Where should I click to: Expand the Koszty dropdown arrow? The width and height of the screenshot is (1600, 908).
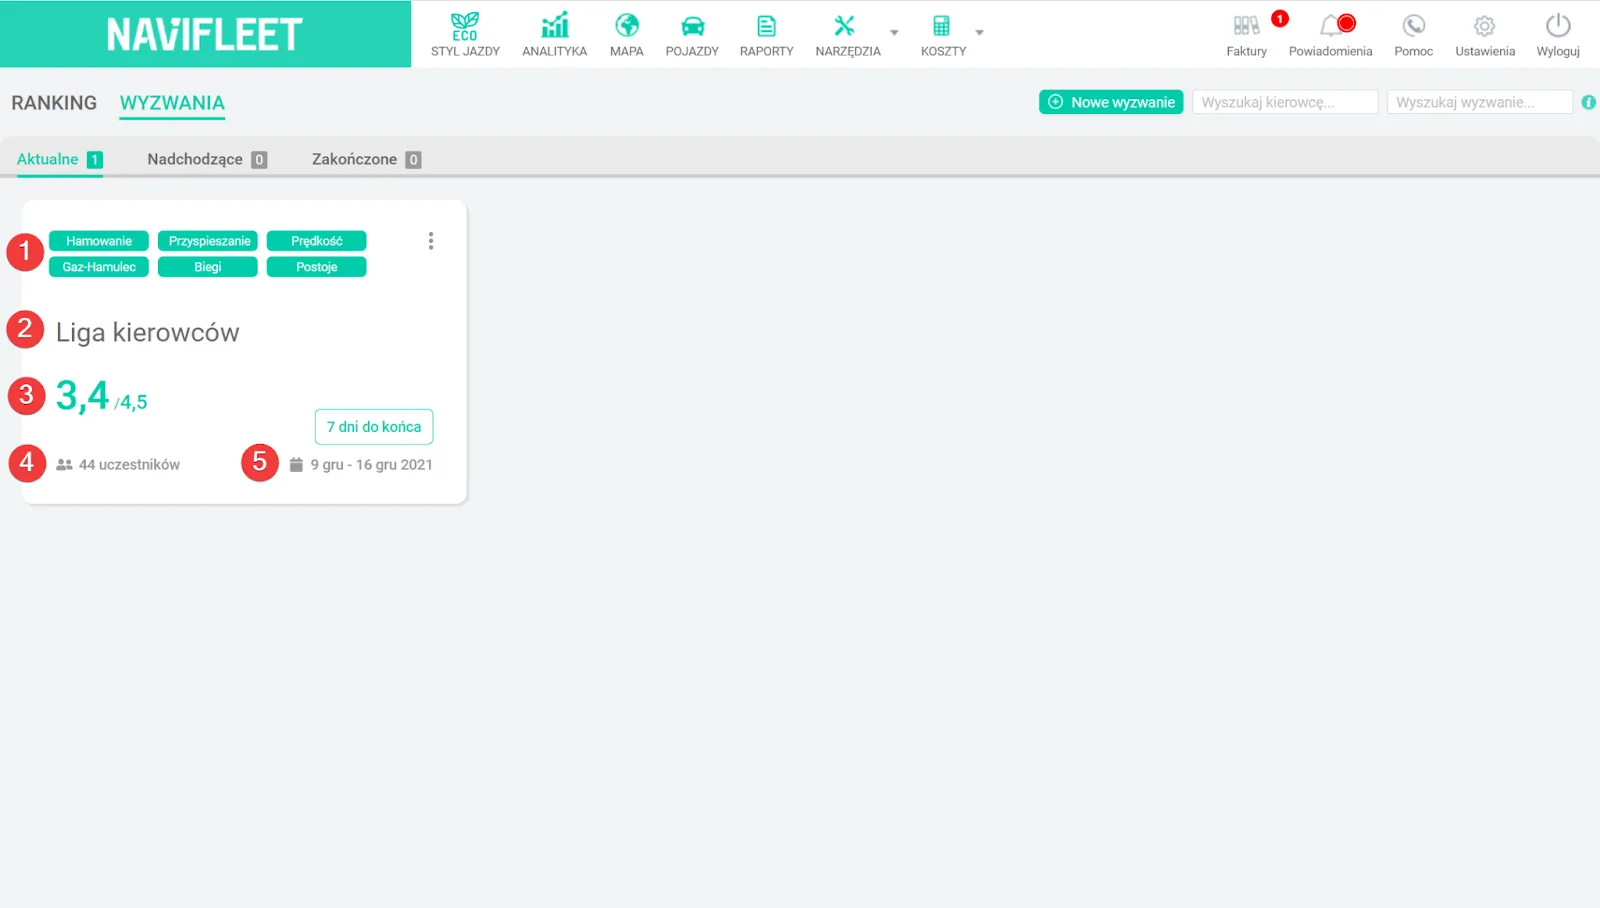[x=979, y=32]
